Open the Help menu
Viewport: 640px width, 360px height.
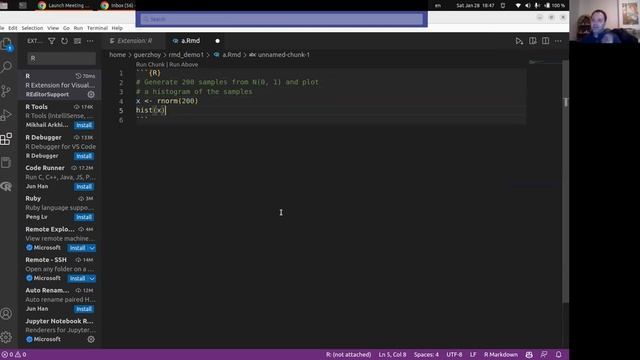(x=117, y=28)
